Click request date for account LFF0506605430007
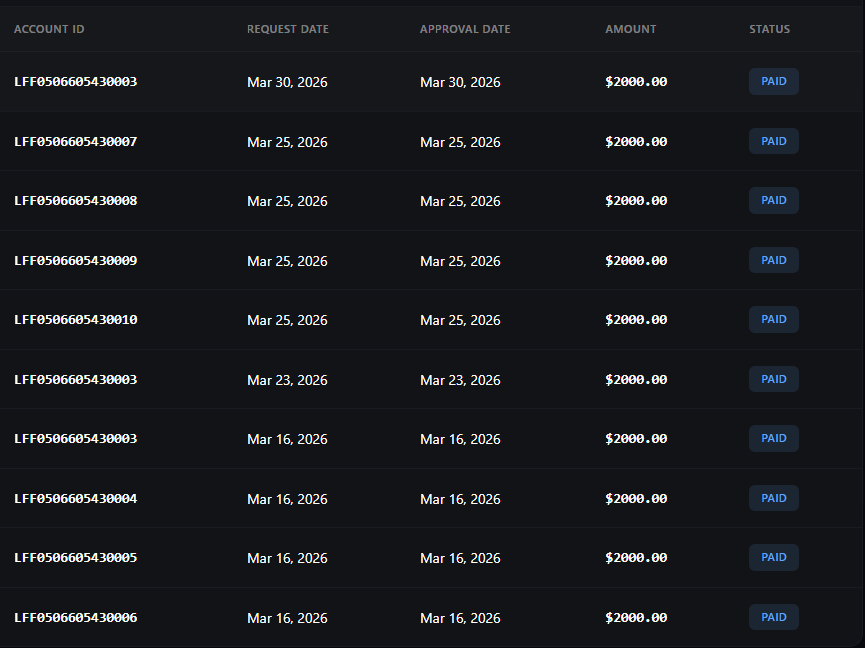Screen dimensions: 865x648 (x=287, y=142)
